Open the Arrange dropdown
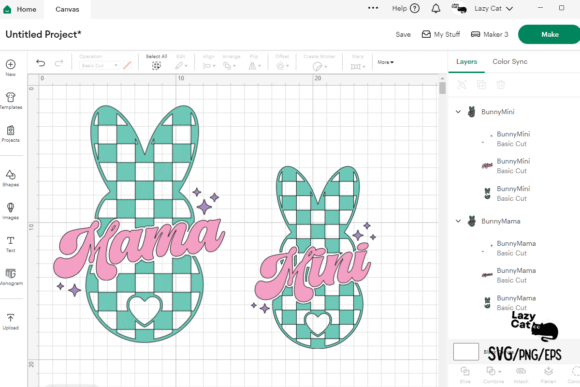Image resolution: width=580 pixels, height=387 pixels. pos(229,66)
